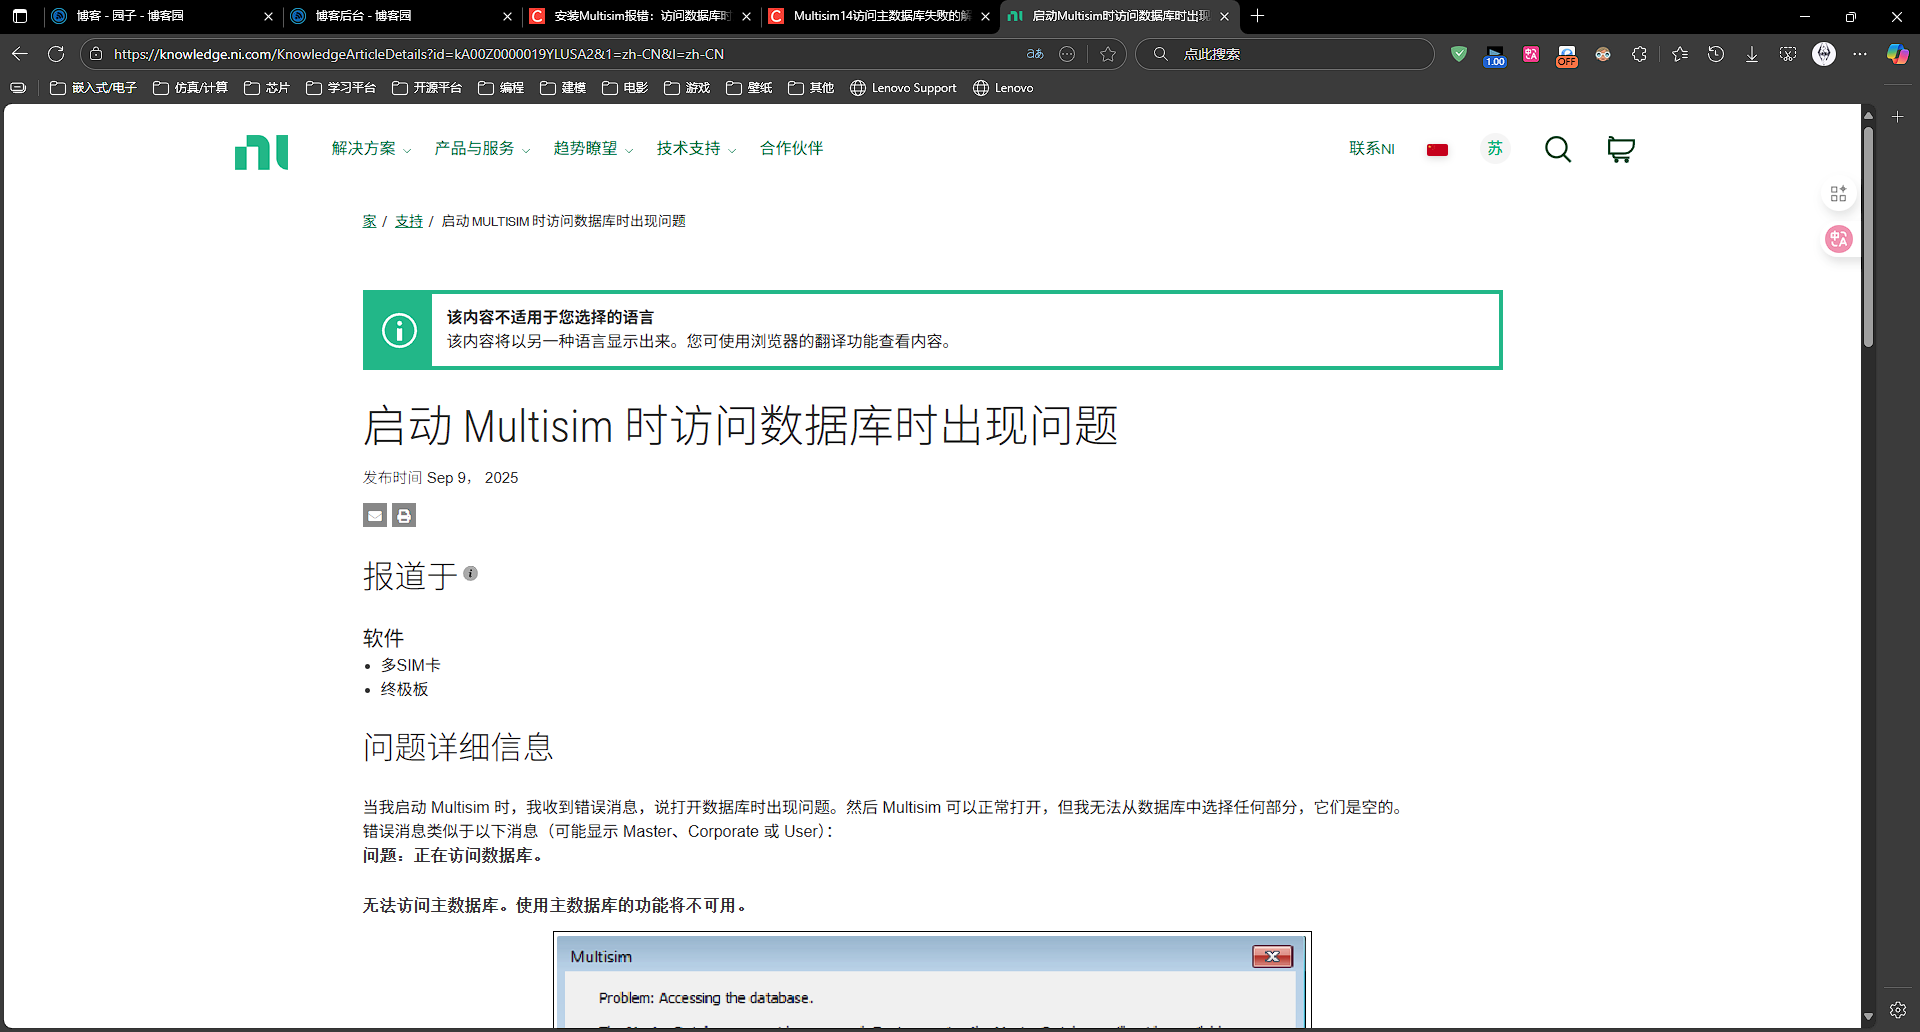Click the 终极板 list item

pos(405,689)
